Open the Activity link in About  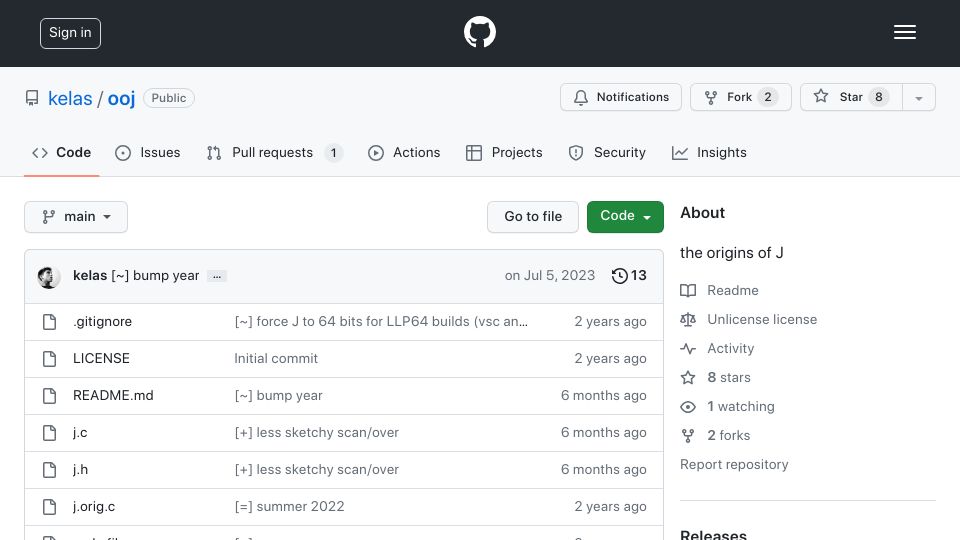pyautogui.click(x=730, y=348)
